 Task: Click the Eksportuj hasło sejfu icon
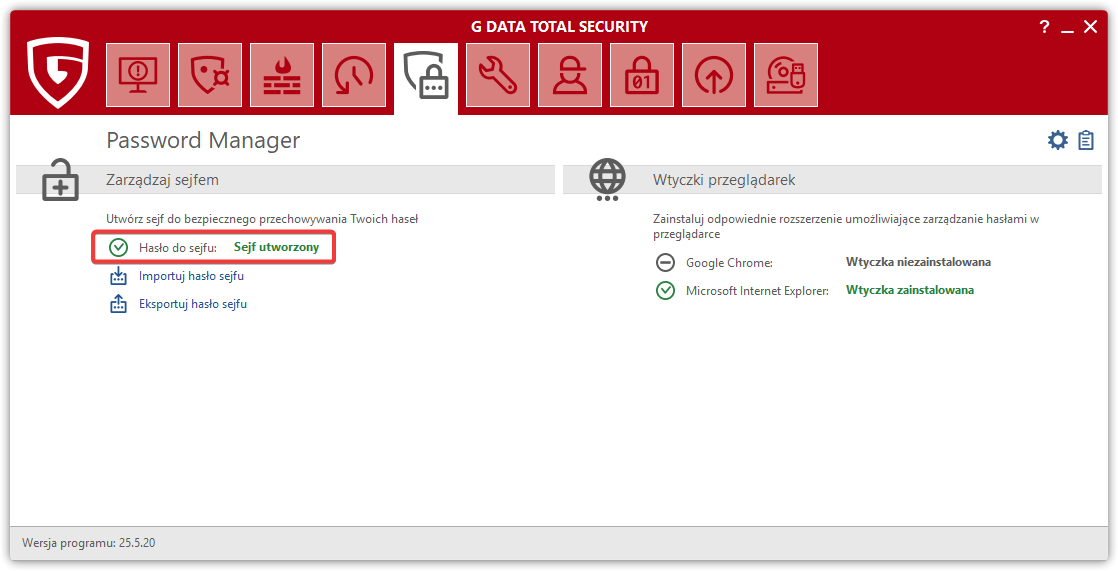(x=118, y=304)
